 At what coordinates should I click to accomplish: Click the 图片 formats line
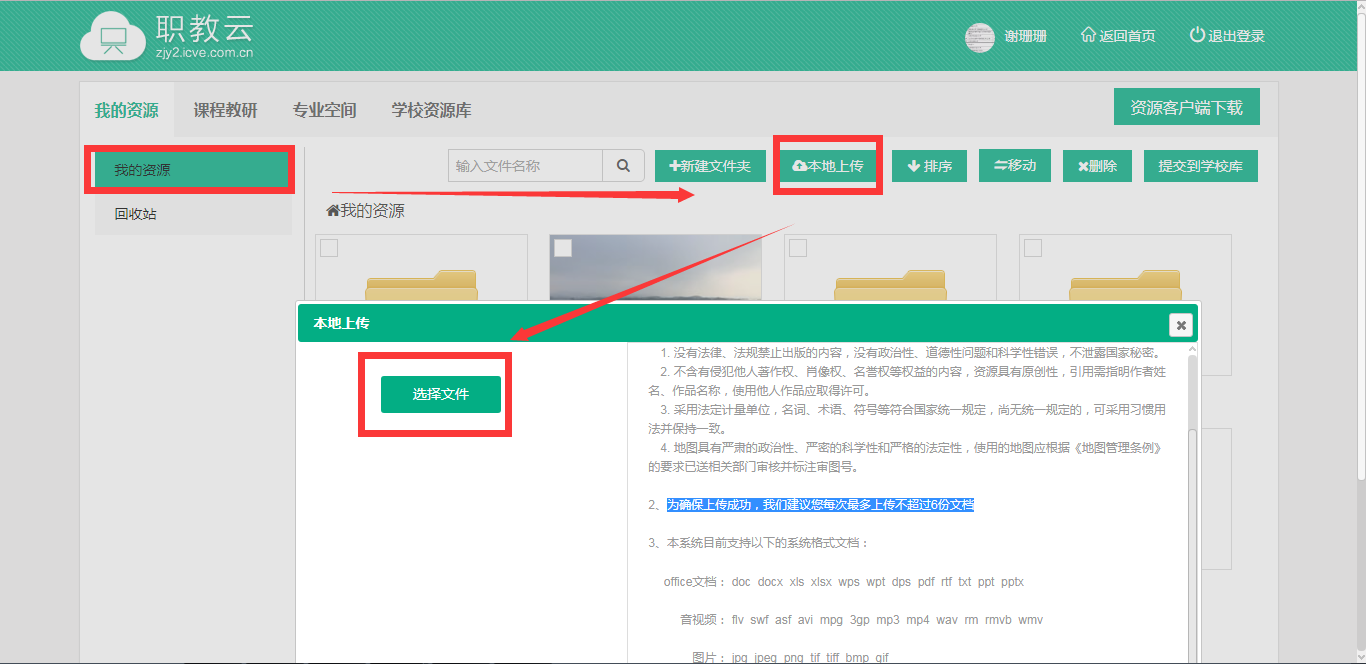790,658
